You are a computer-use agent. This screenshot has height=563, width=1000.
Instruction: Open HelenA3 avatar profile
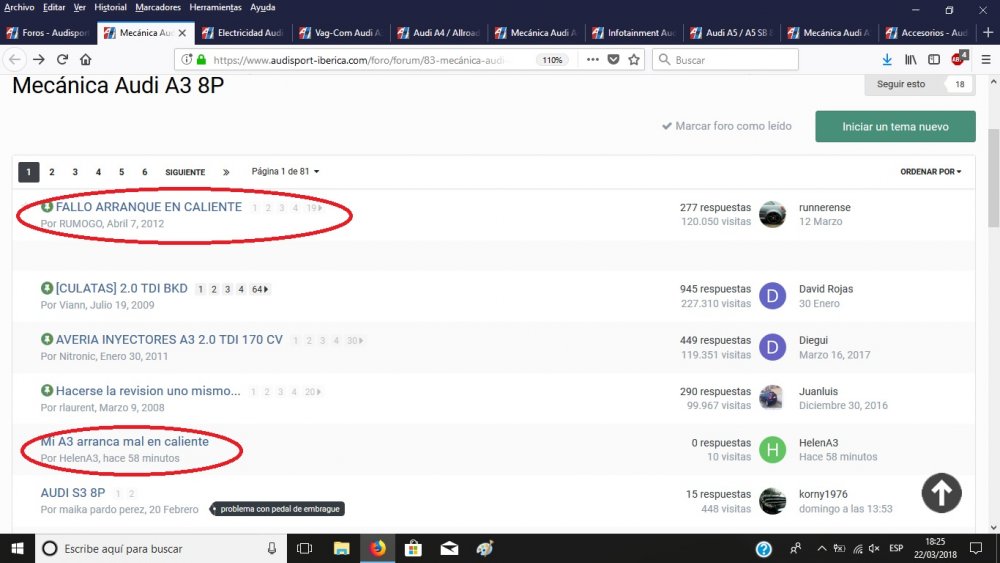[772, 450]
